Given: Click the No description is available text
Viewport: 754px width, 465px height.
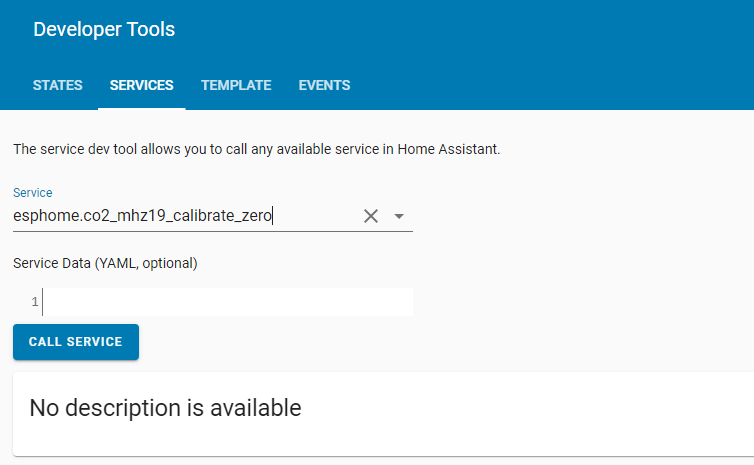Looking at the screenshot, I should pos(165,408).
